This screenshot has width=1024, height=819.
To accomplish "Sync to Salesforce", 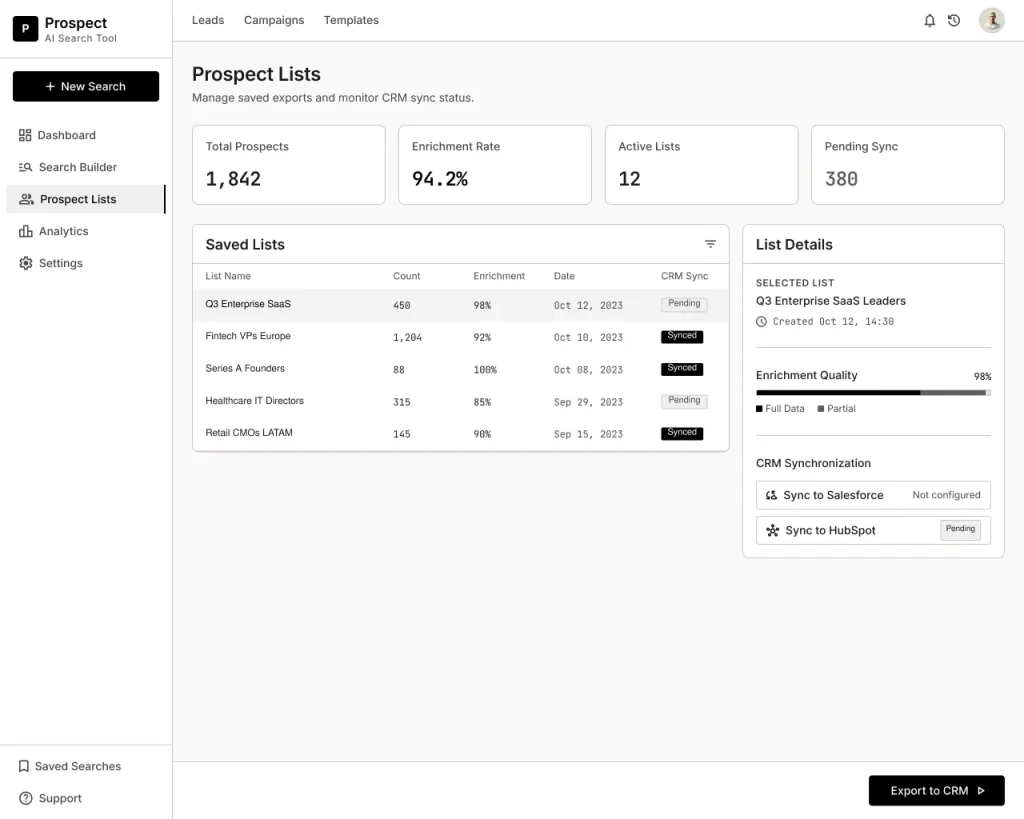I will (873, 495).
